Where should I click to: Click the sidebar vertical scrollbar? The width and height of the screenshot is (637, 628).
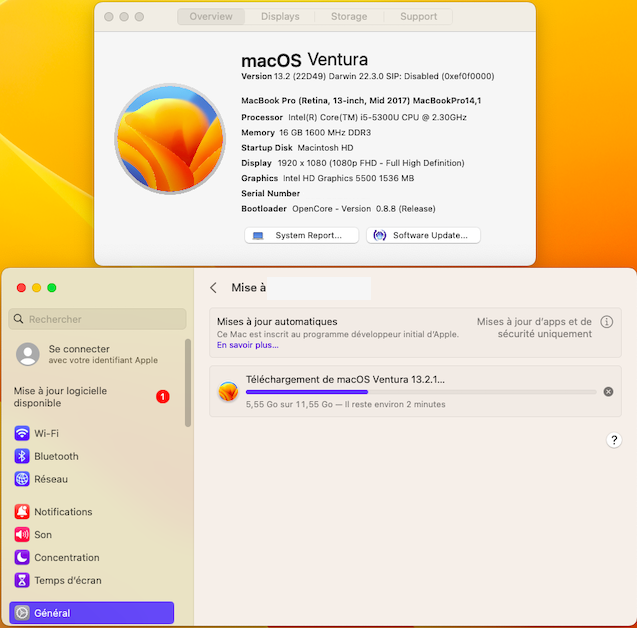[x=188, y=382]
